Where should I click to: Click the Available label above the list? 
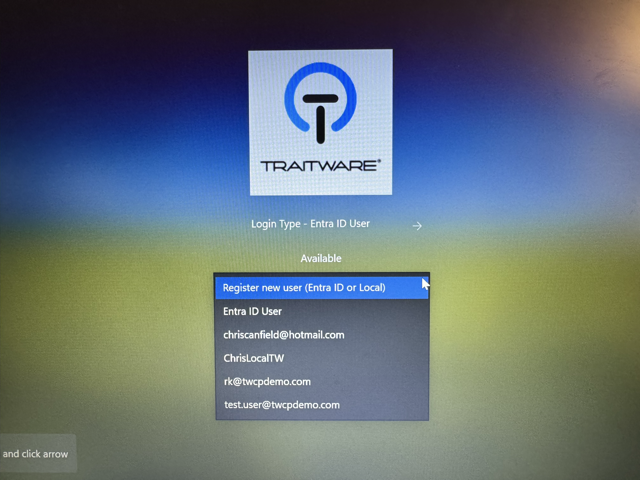[321, 258]
